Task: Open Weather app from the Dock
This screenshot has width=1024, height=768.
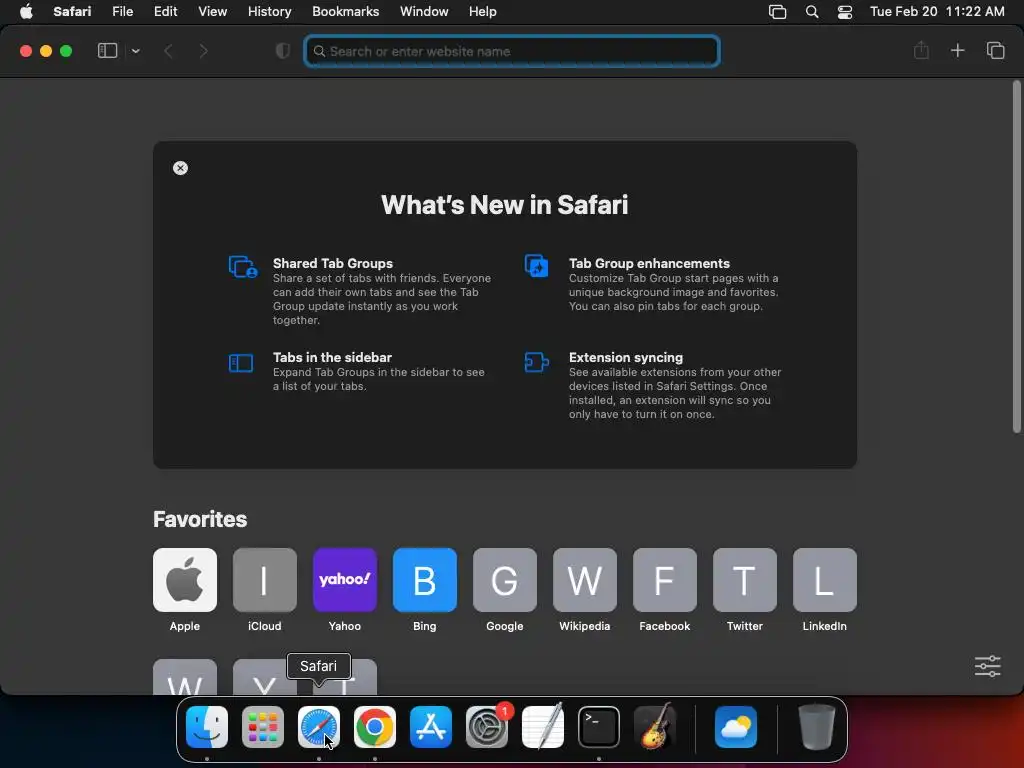Action: (x=736, y=726)
